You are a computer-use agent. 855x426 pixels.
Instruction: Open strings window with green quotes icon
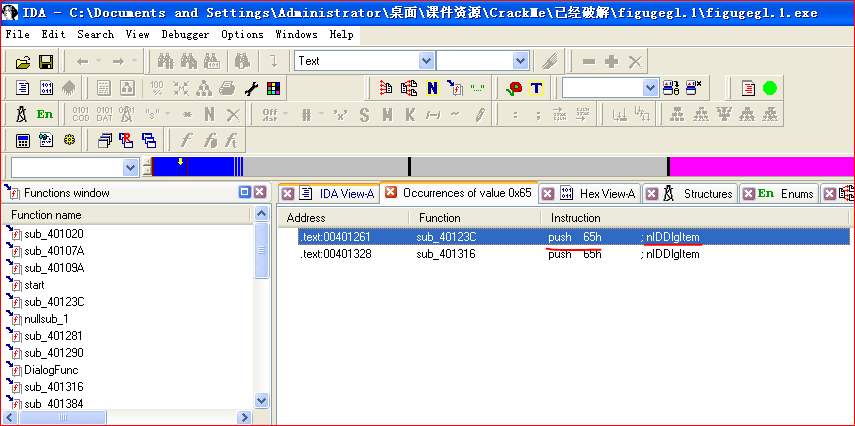pyautogui.click(x=478, y=88)
